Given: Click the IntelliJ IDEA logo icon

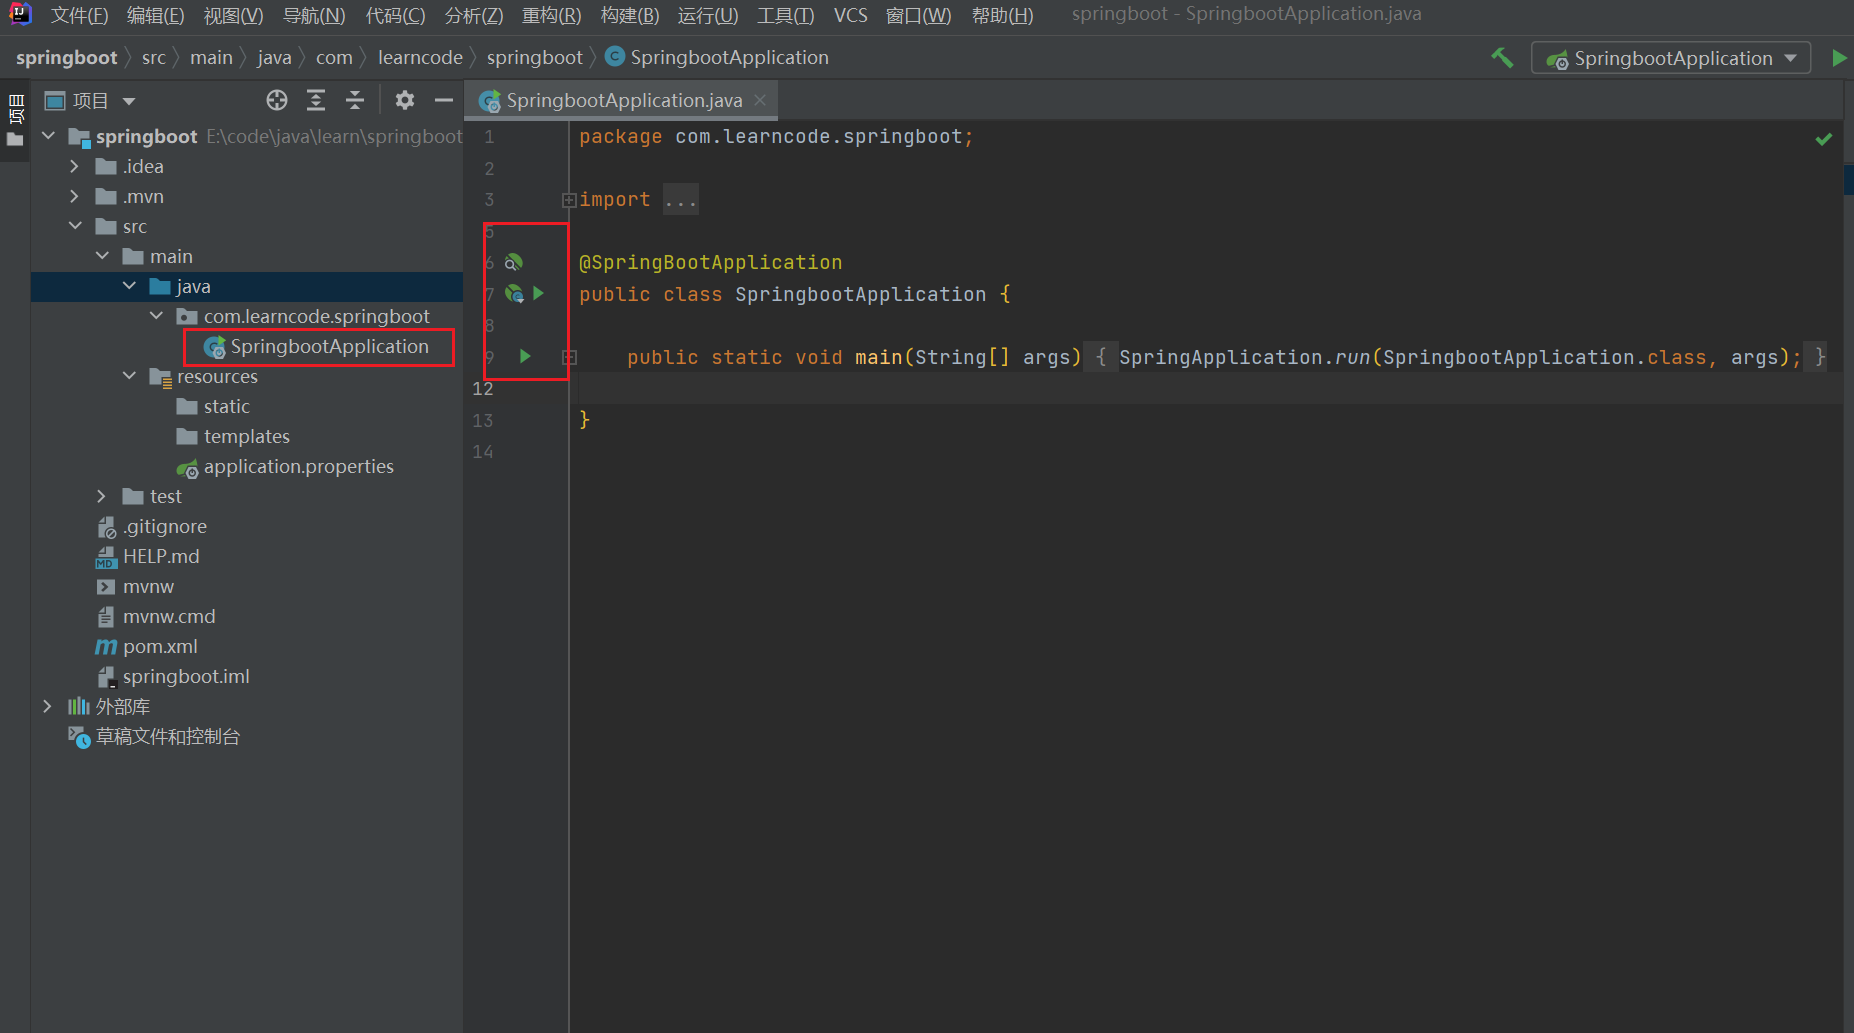Looking at the screenshot, I should click(20, 15).
